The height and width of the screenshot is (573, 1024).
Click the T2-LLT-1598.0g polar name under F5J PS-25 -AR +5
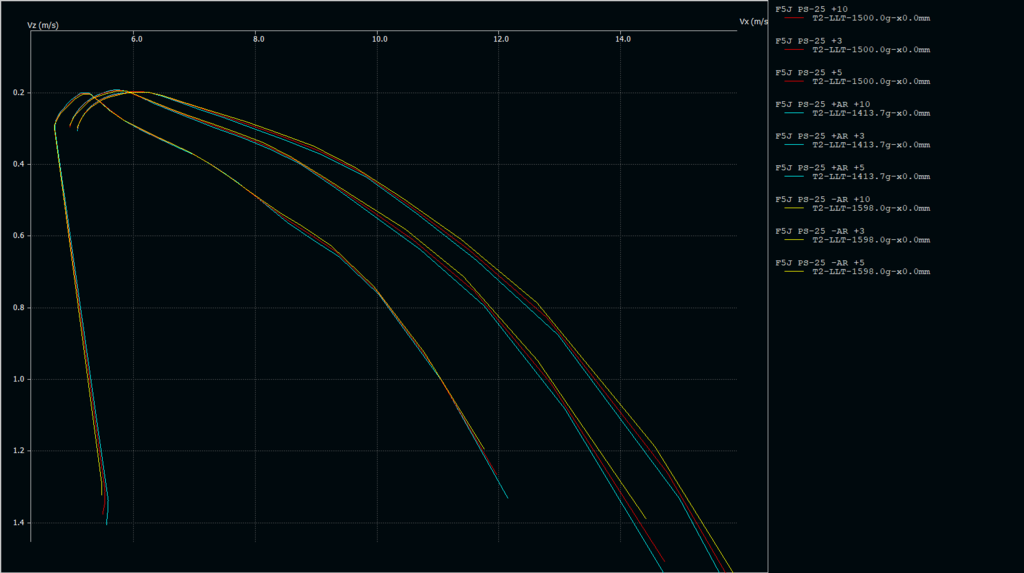(x=871, y=272)
